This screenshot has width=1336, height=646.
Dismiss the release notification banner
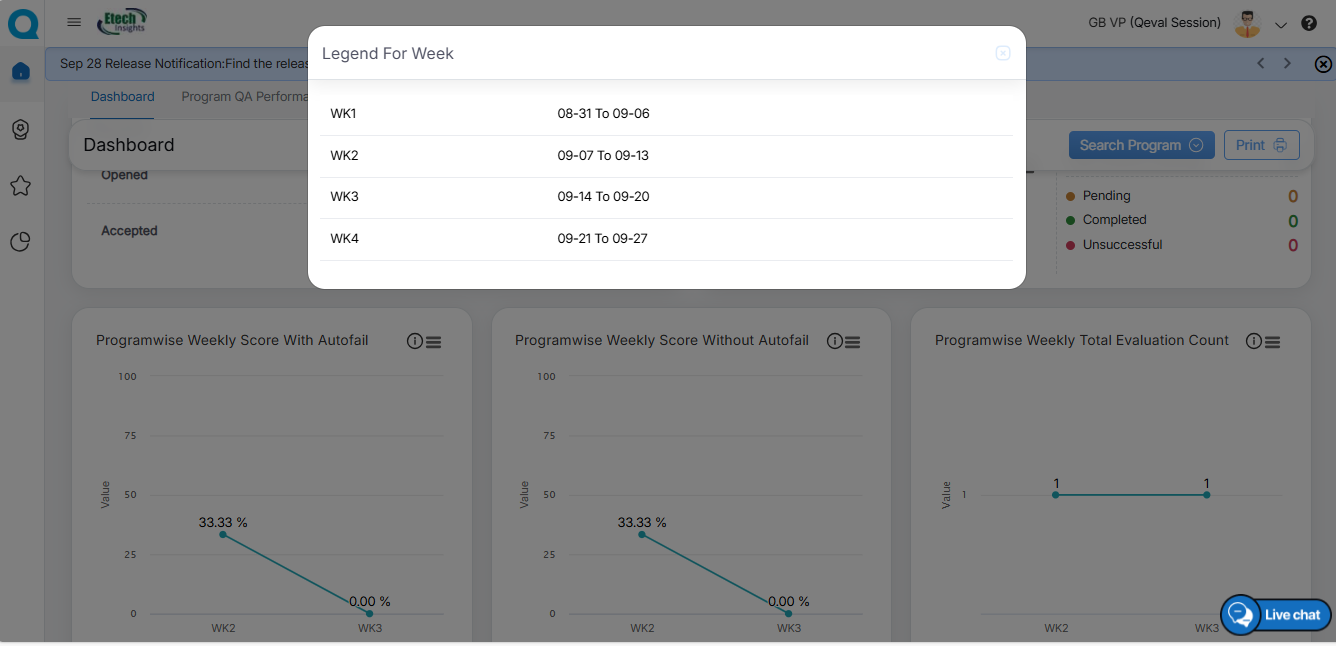(x=1323, y=64)
